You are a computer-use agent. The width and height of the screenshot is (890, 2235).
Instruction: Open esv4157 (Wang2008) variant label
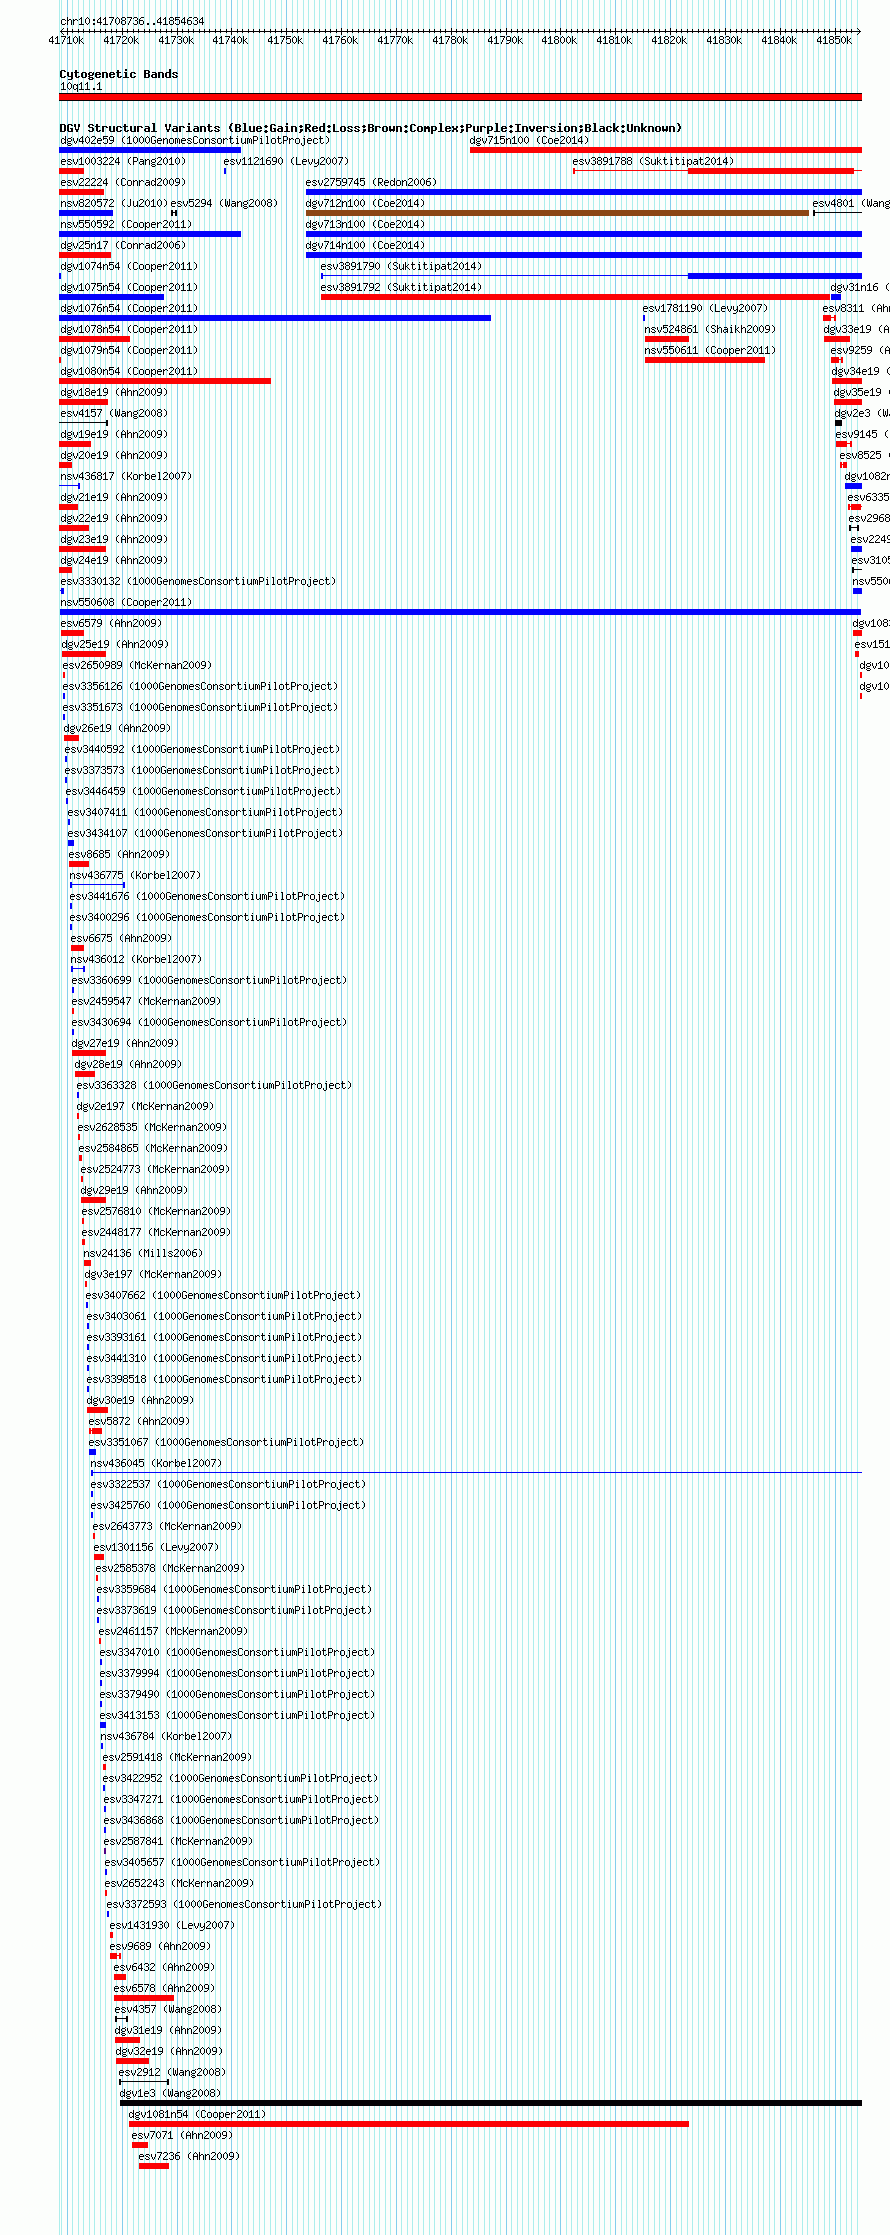(114, 413)
